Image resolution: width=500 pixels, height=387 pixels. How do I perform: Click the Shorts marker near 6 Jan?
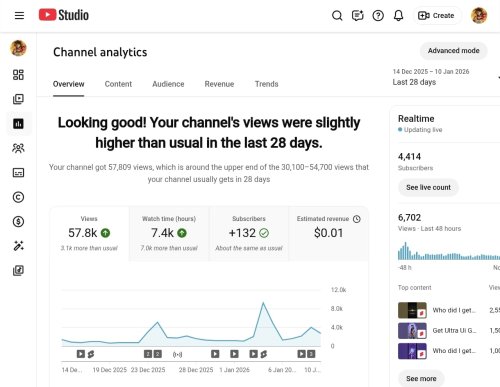(x=264, y=354)
